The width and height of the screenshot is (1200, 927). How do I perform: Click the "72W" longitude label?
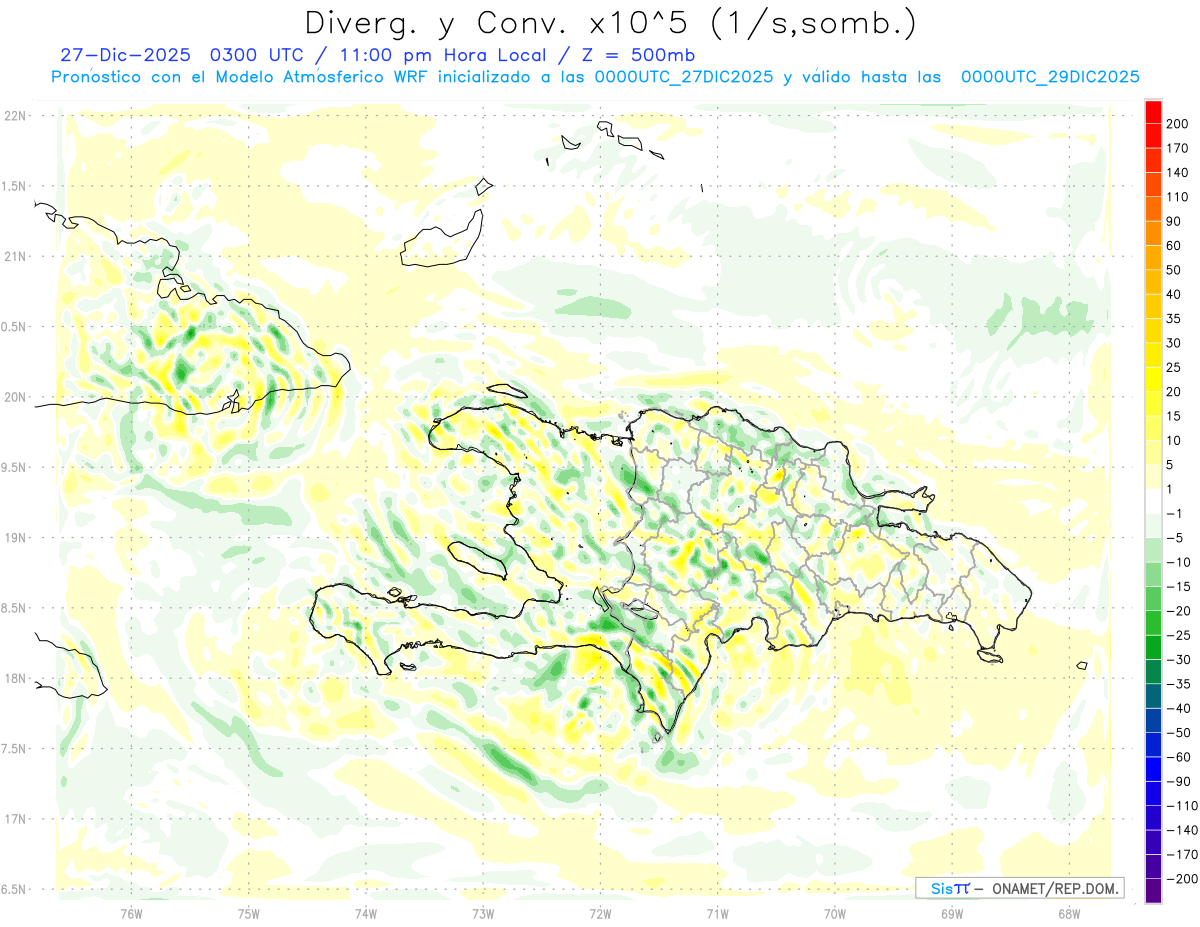click(x=600, y=913)
